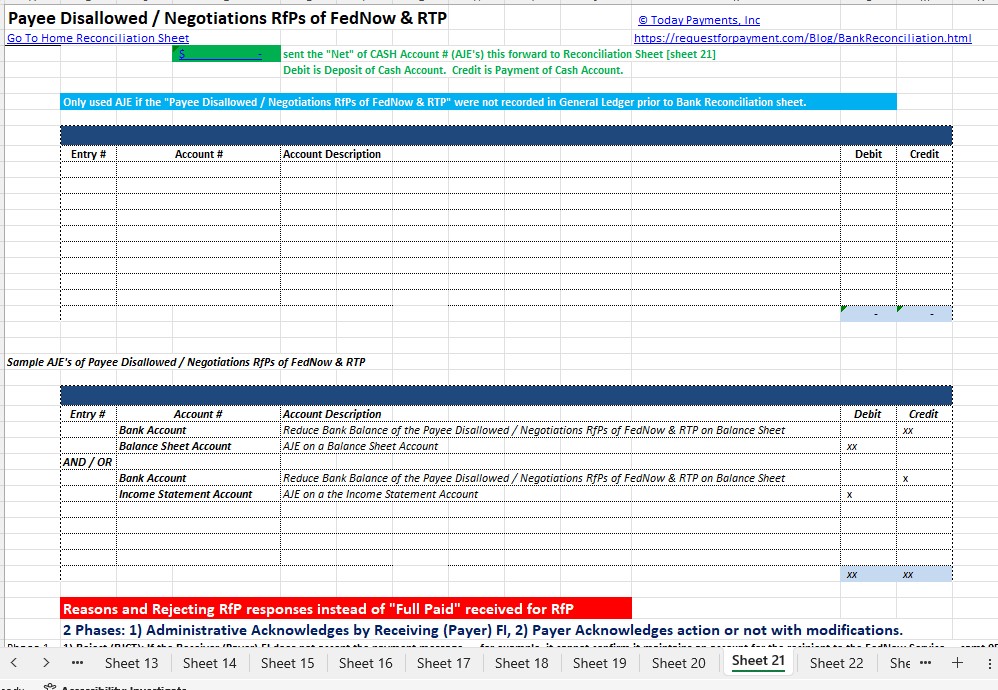Click the next sheet tab arrow
Screen dimensions: 998x690
[x=46, y=663]
